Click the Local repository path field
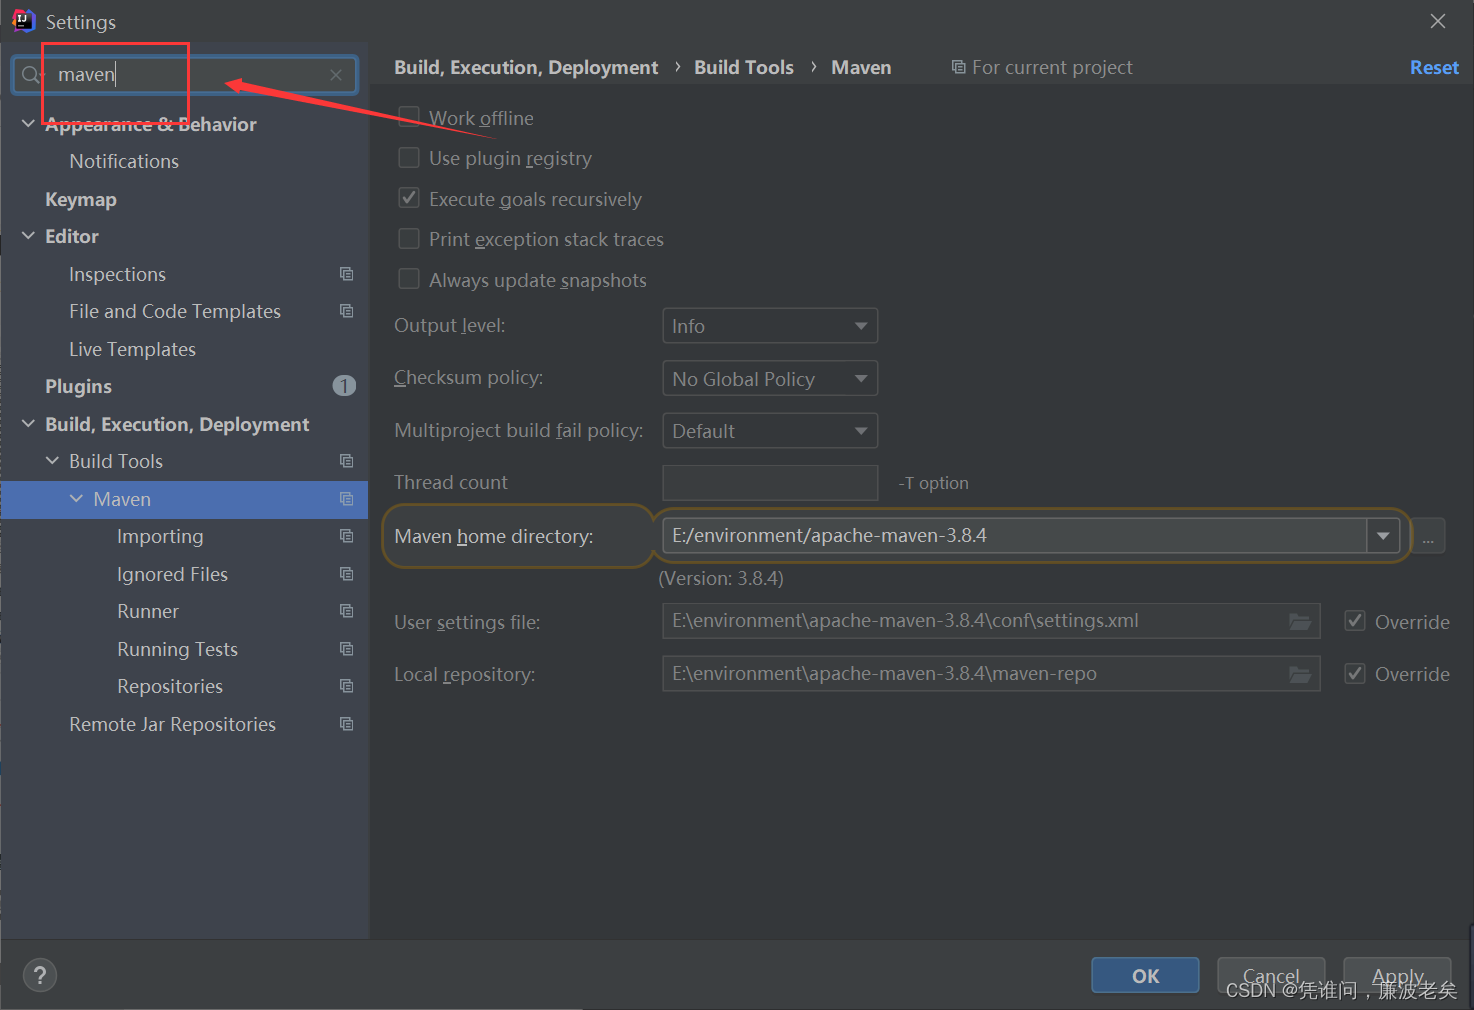This screenshot has width=1474, height=1010. click(x=991, y=673)
